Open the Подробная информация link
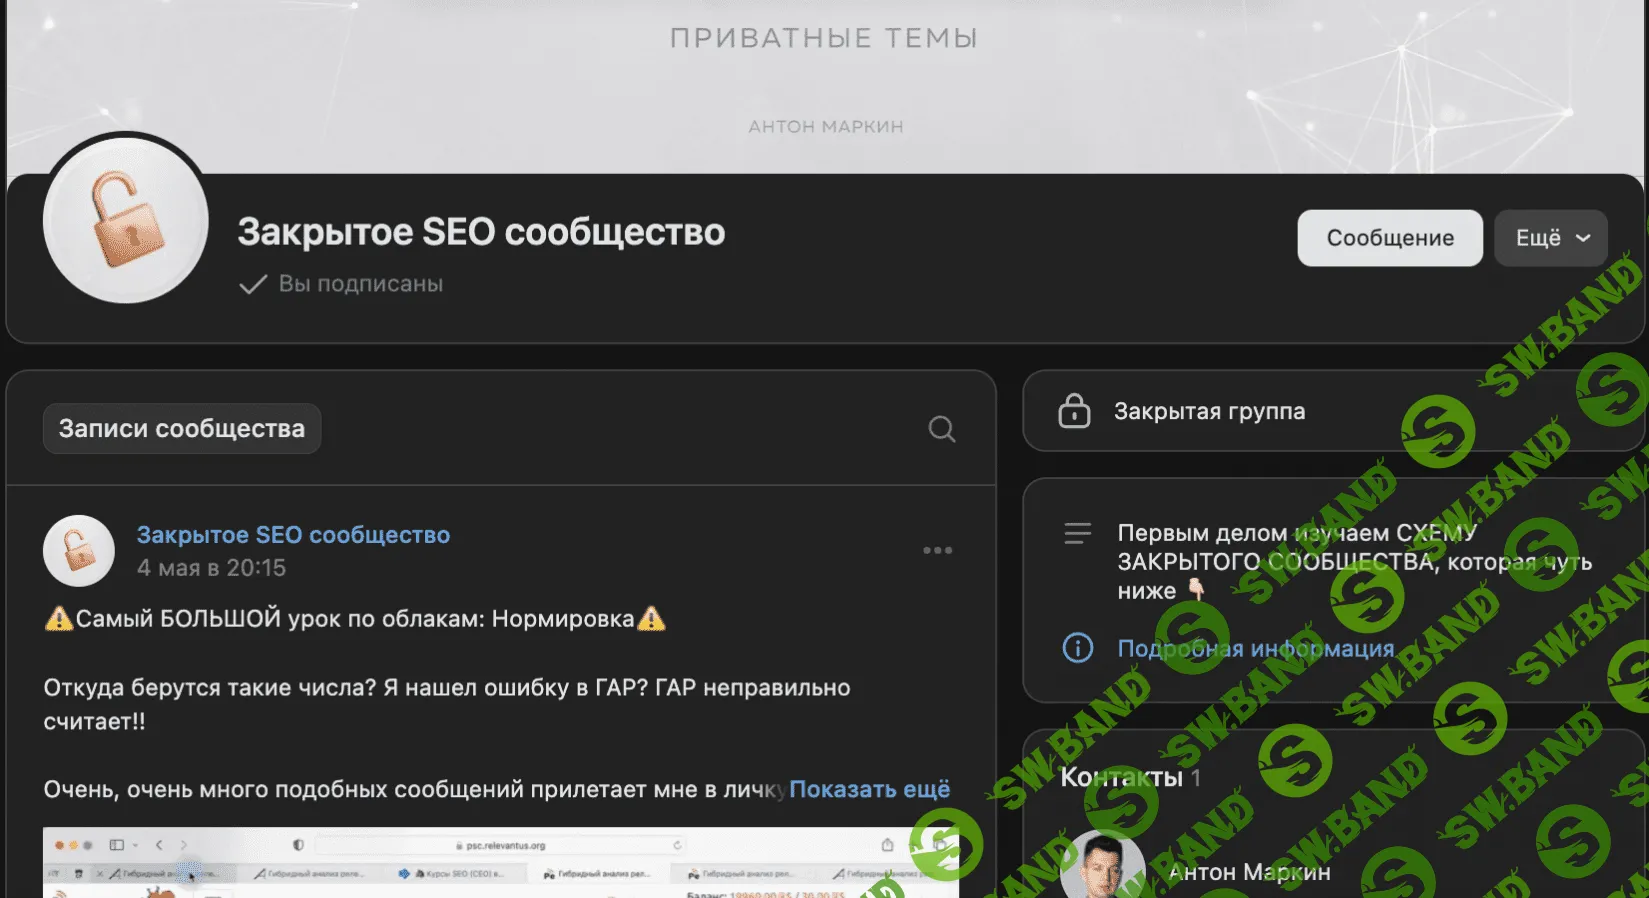Screen dimensions: 1649x898 pyautogui.click(x=1255, y=648)
